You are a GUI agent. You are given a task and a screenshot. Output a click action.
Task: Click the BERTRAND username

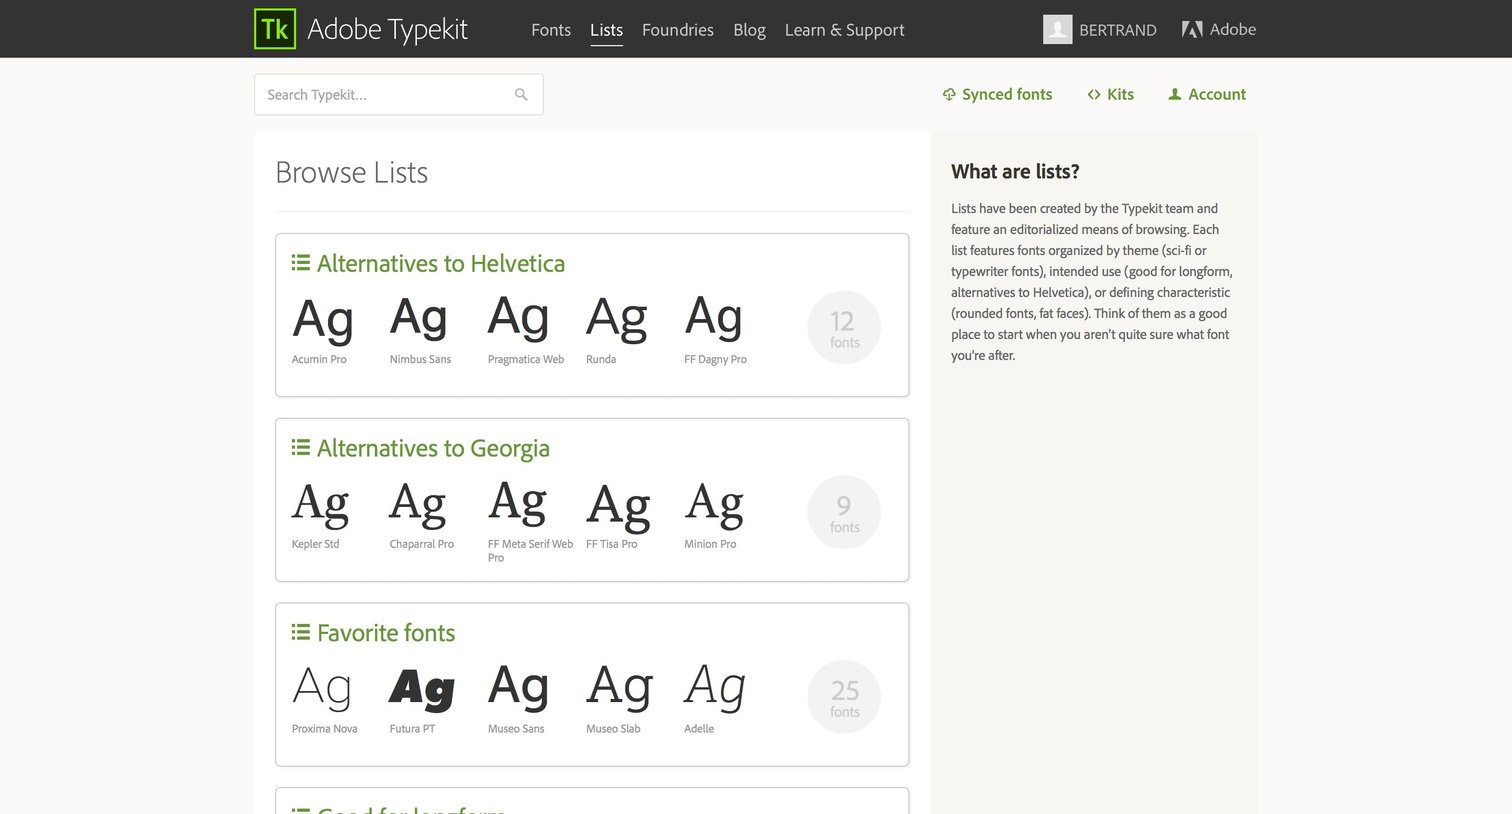click(1118, 30)
